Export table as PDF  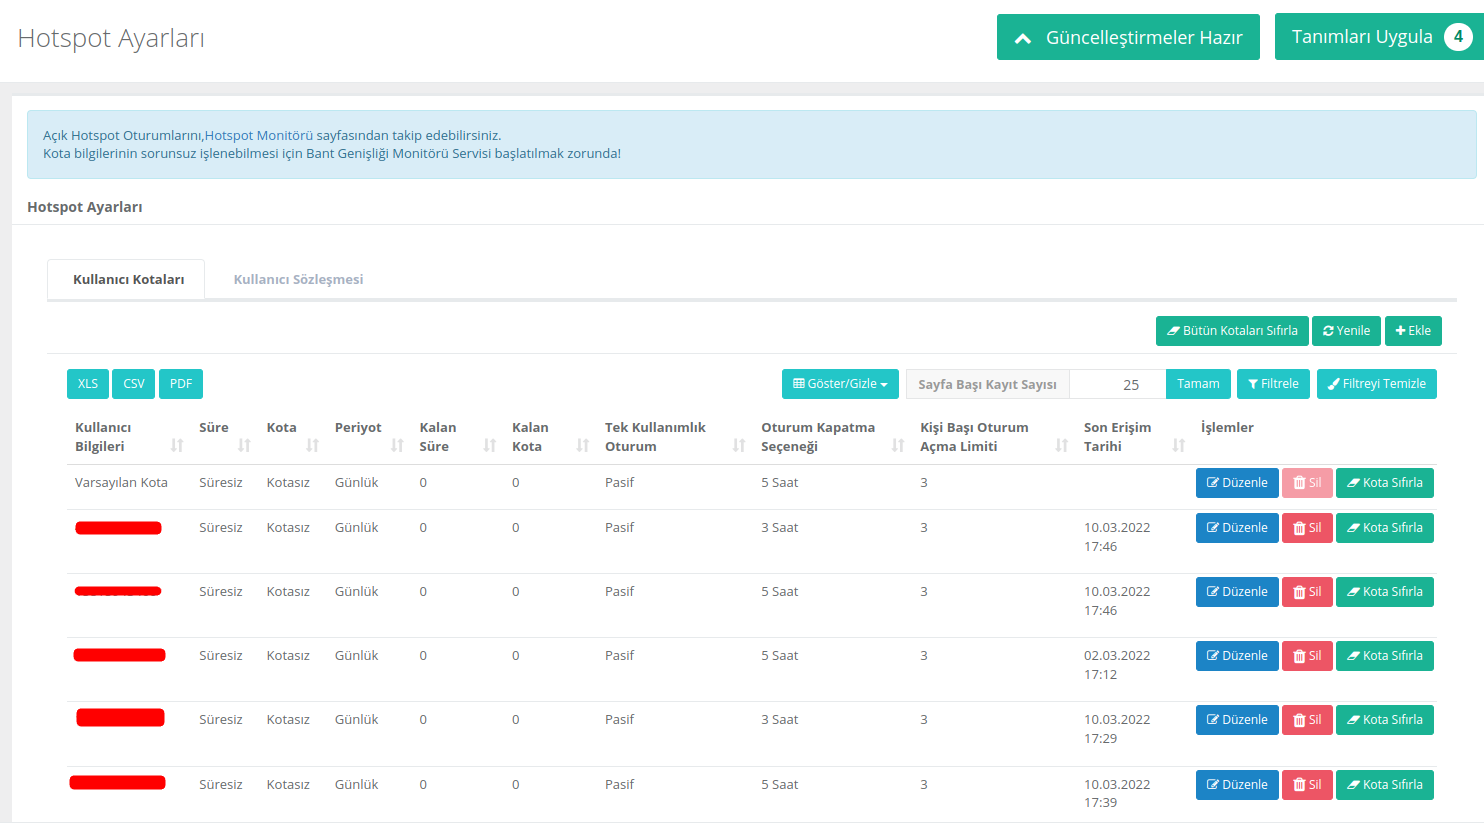[x=181, y=384]
